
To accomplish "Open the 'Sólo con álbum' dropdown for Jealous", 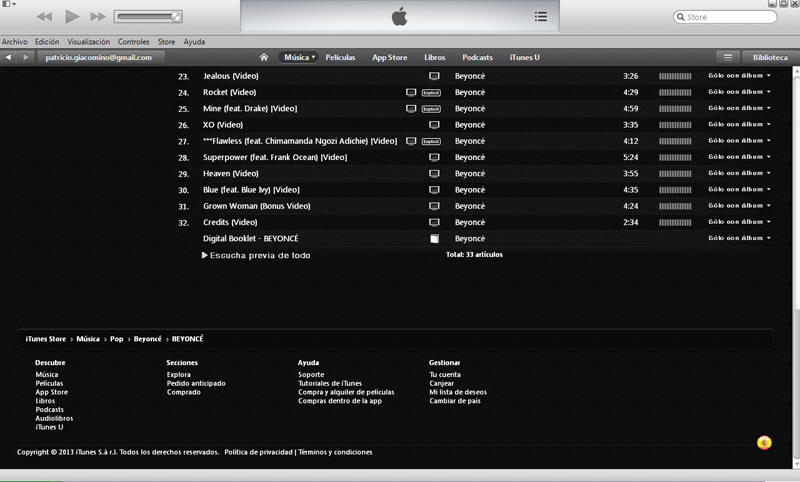I will tap(739, 76).
